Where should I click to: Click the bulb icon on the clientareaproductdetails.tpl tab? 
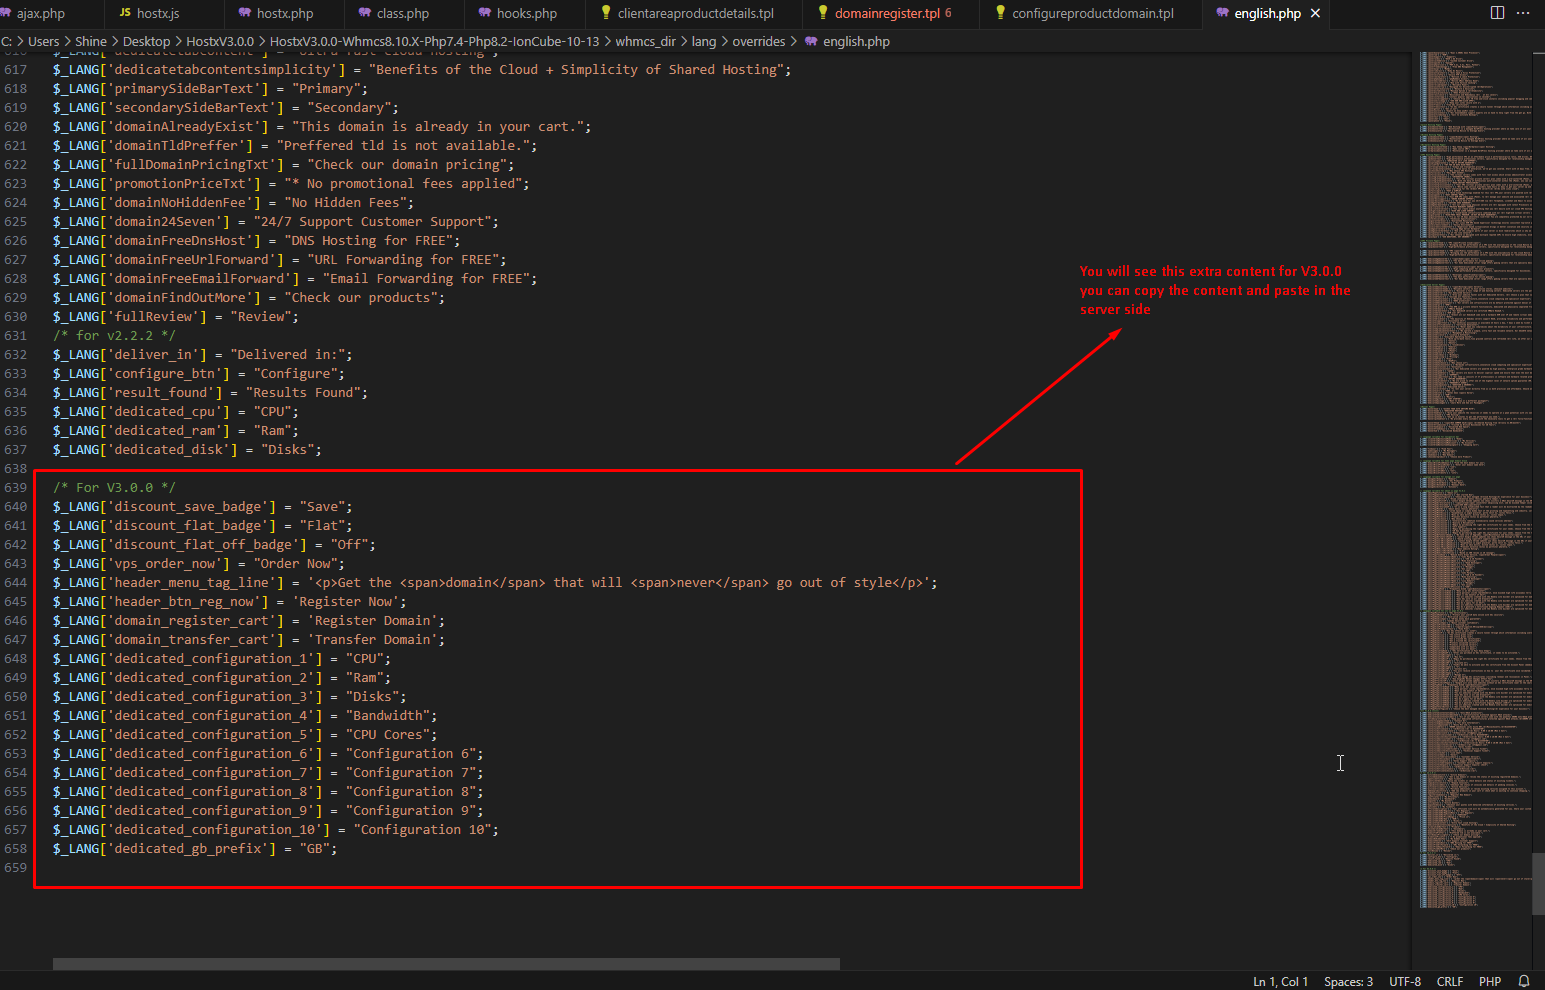[606, 13]
